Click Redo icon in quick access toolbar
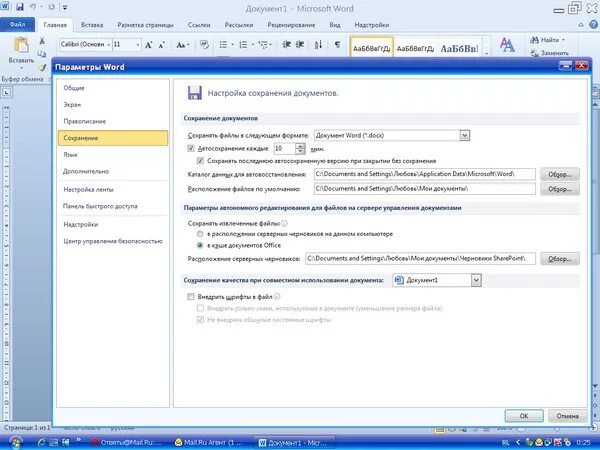The width and height of the screenshot is (600, 450). (52, 7)
